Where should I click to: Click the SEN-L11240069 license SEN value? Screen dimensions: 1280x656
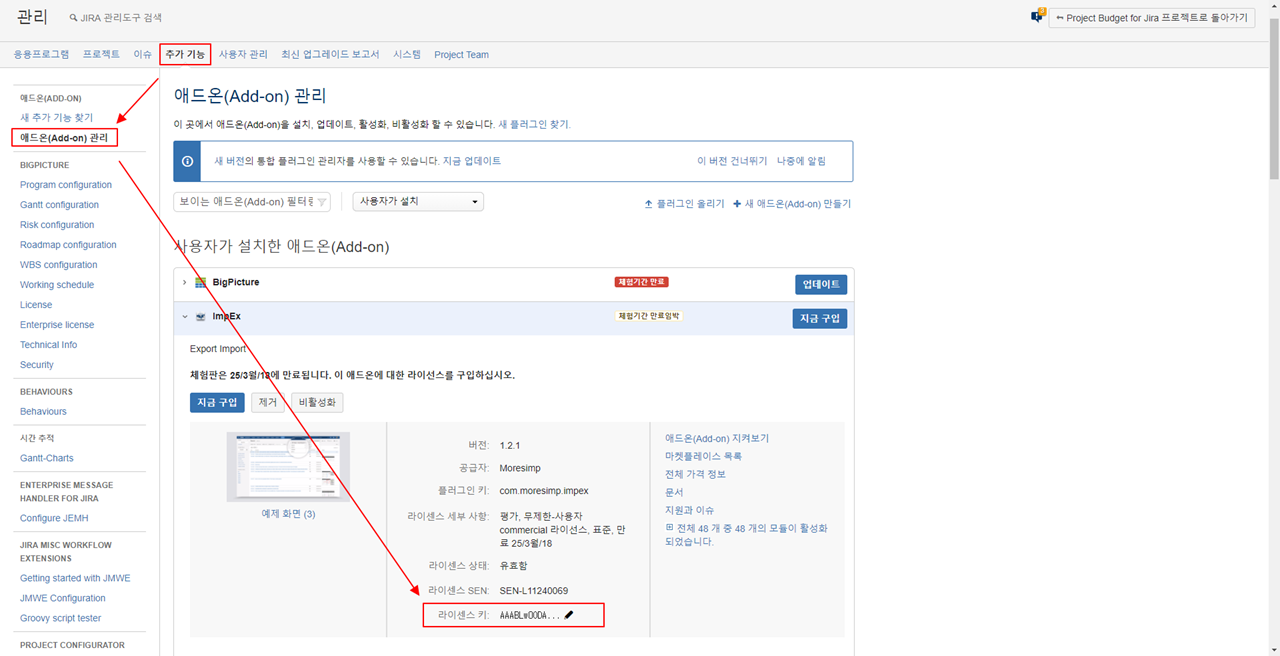click(534, 591)
